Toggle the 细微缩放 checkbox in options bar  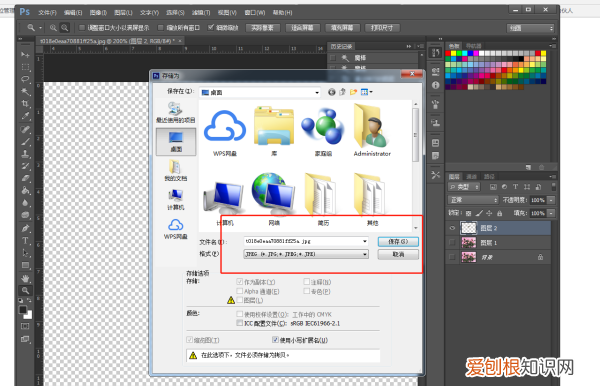click(x=210, y=28)
